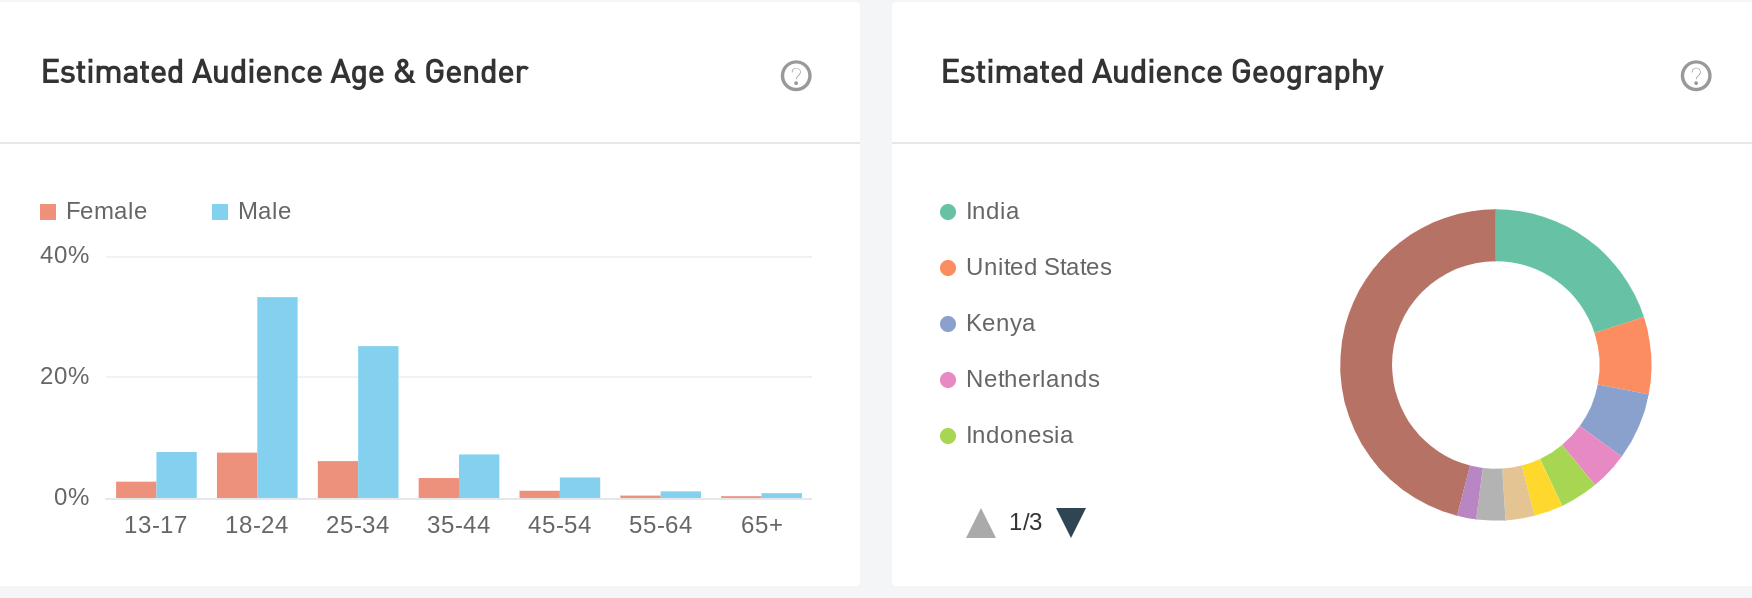Go to previous geography legend page
Image resolution: width=1752 pixels, height=598 pixels.
(981, 522)
